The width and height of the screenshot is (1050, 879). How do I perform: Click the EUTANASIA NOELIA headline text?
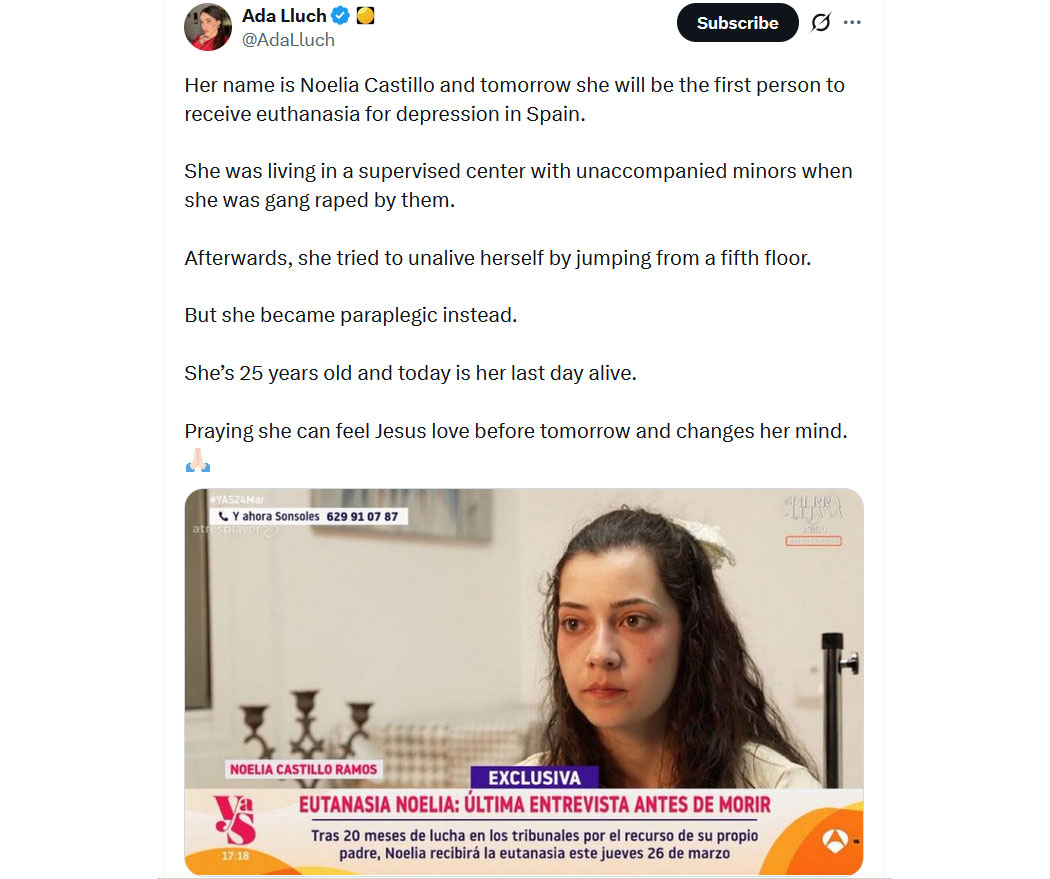[x=534, y=804]
